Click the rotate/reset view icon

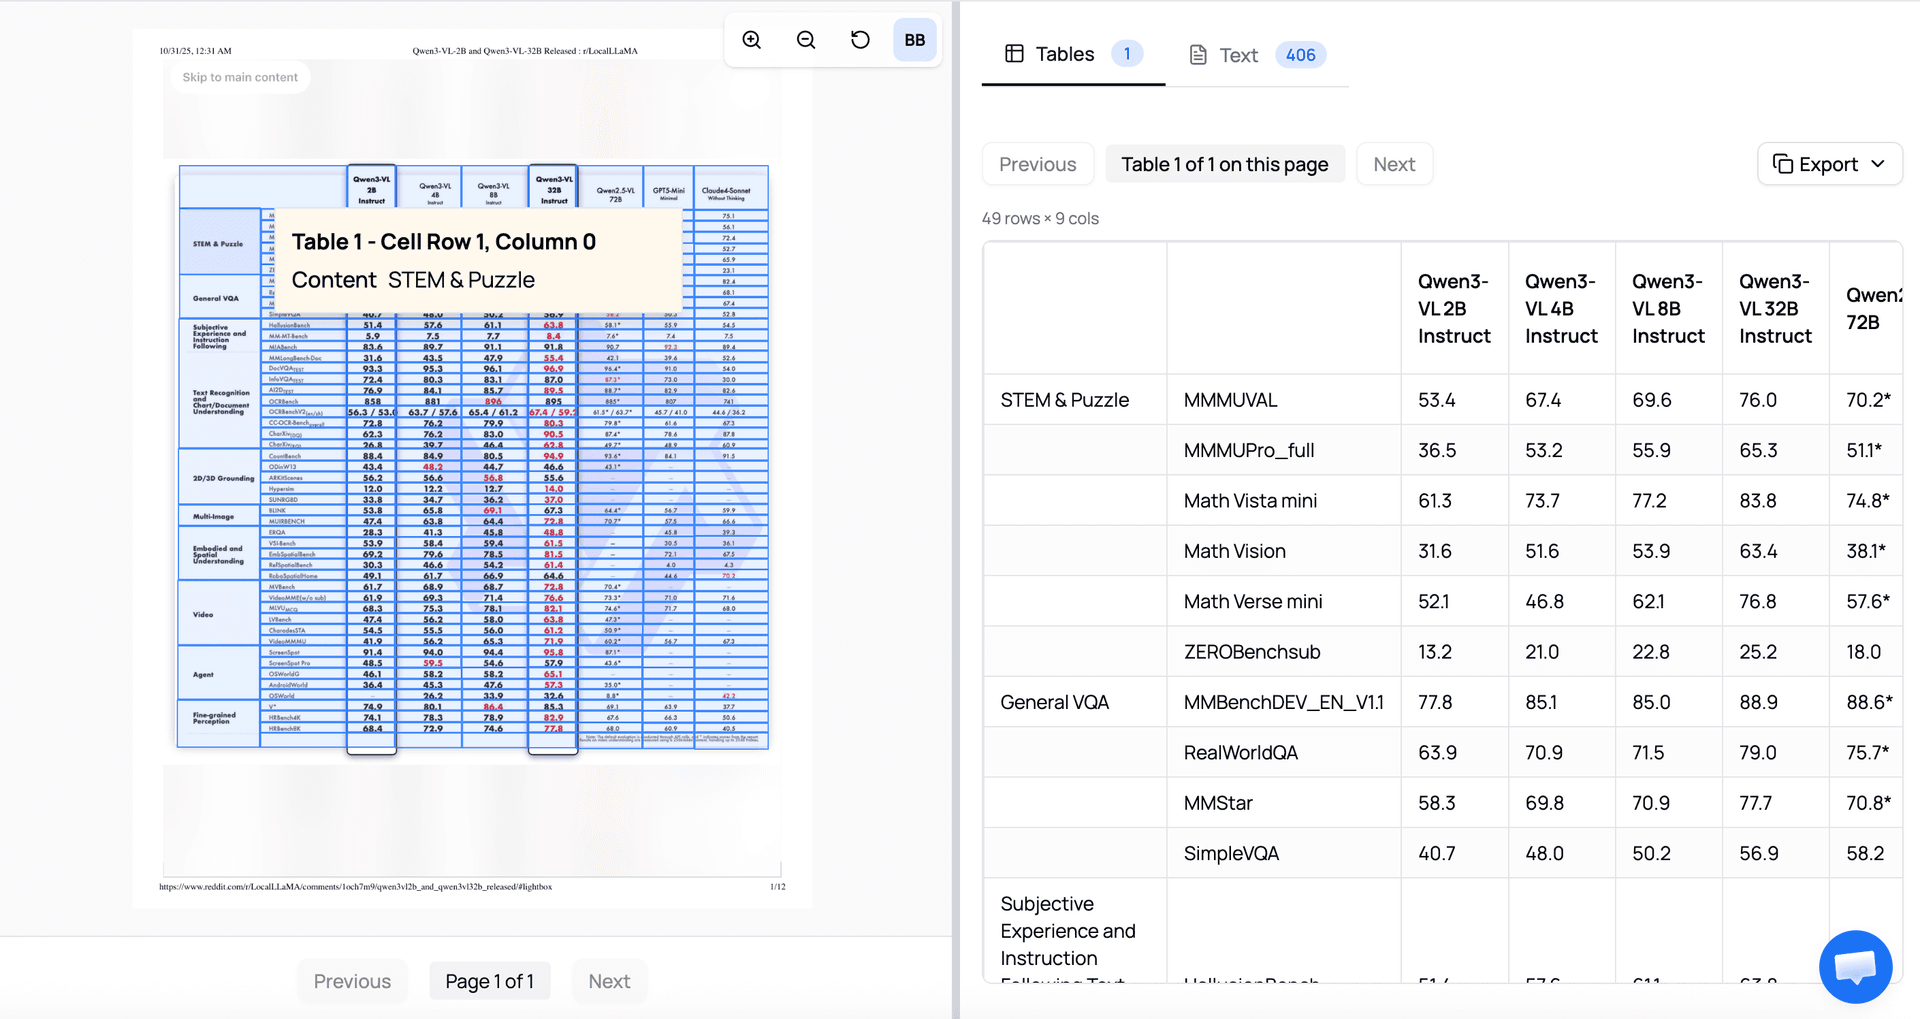tap(860, 40)
